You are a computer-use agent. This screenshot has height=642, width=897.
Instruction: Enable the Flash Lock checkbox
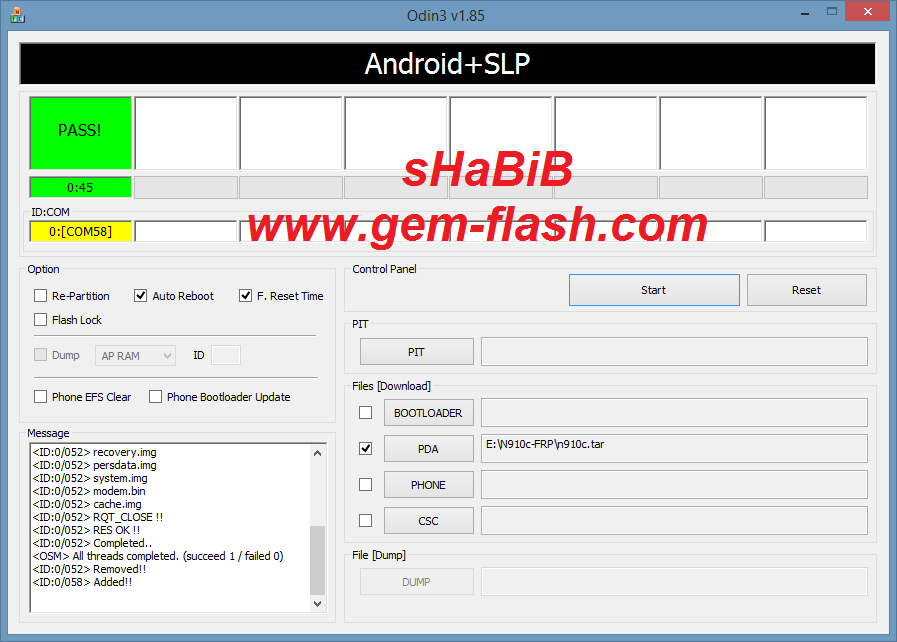[x=41, y=319]
